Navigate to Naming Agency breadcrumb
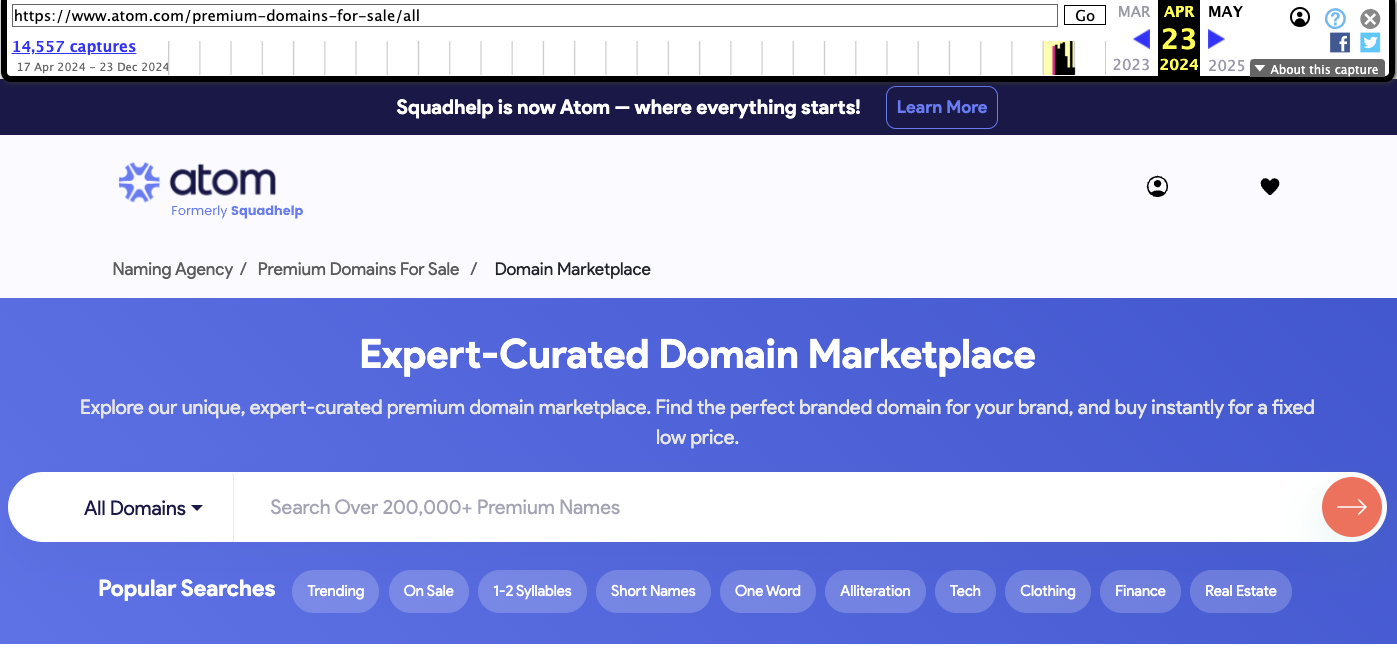 pyautogui.click(x=172, y=269)
